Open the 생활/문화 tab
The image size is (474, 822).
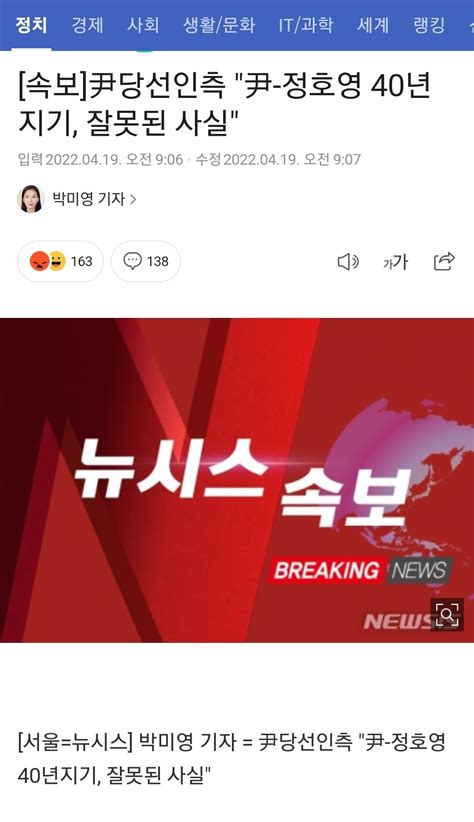pos(219,25)
